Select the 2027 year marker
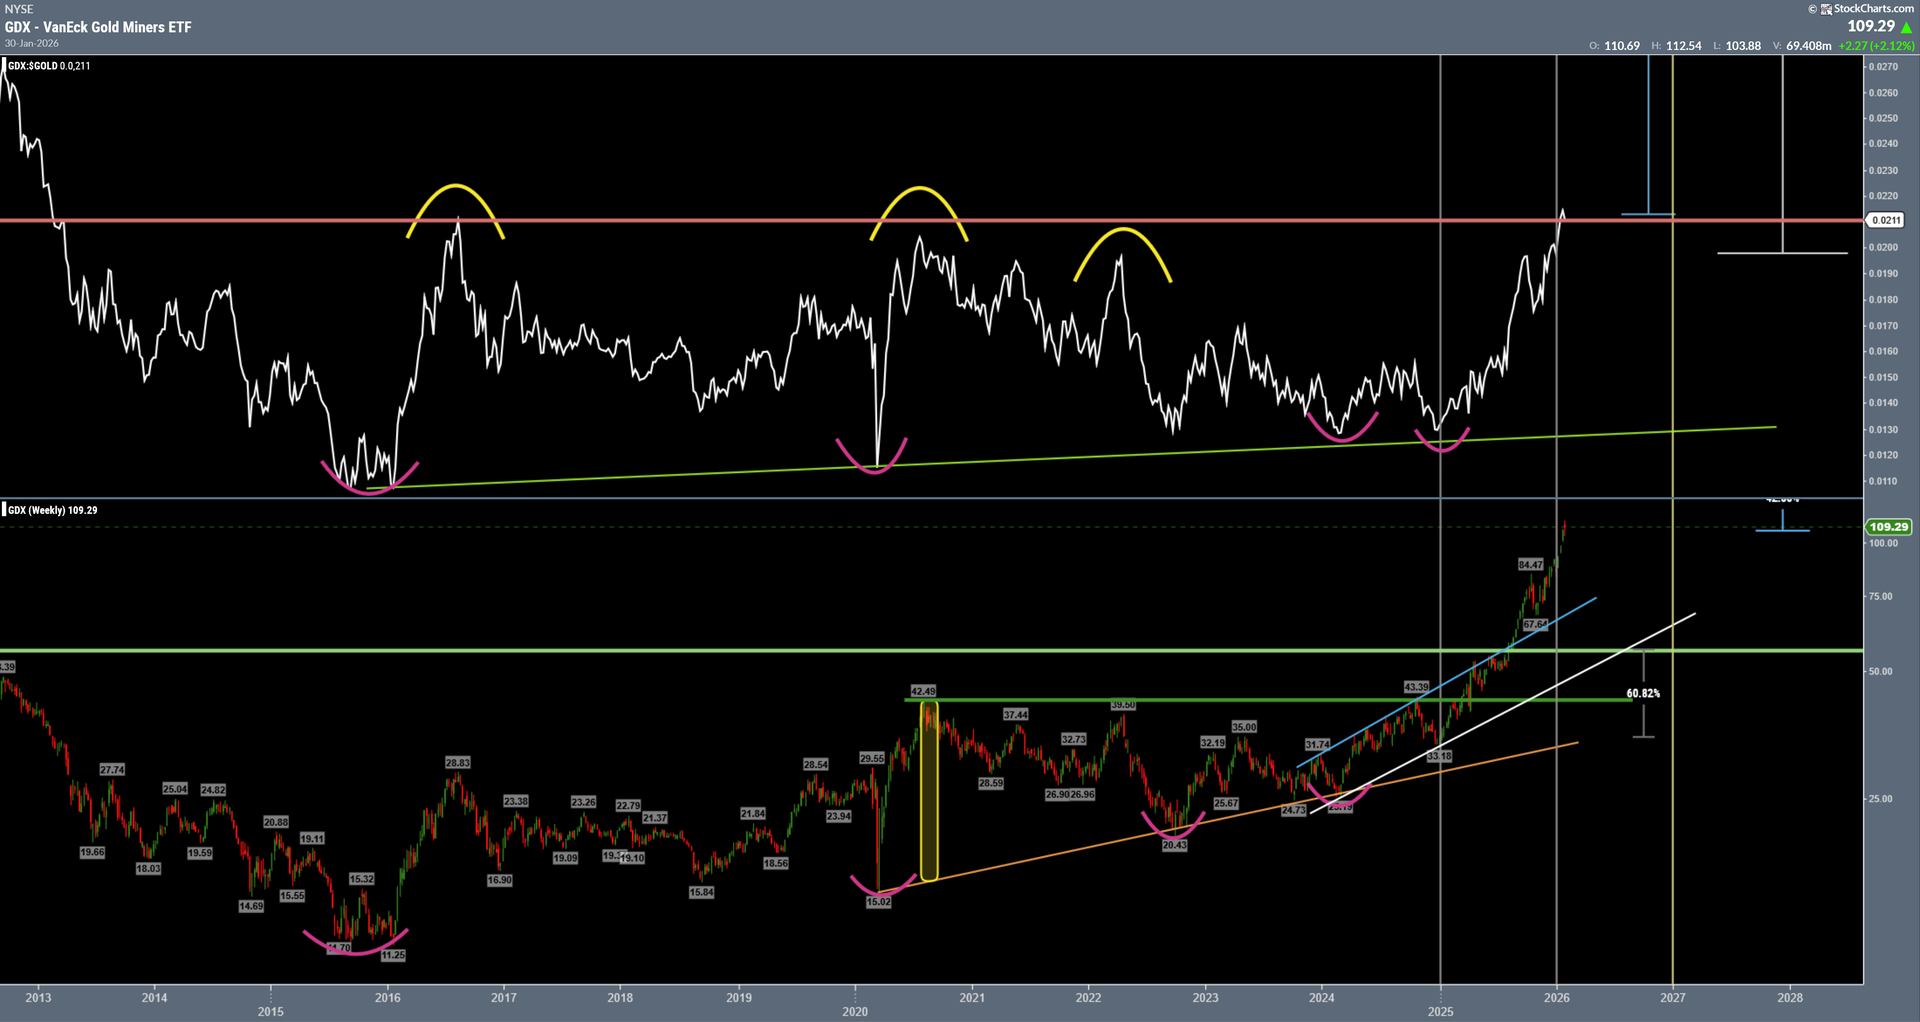The width and height of the screenshot is (1920, 1022). (x=1673, y=997)
